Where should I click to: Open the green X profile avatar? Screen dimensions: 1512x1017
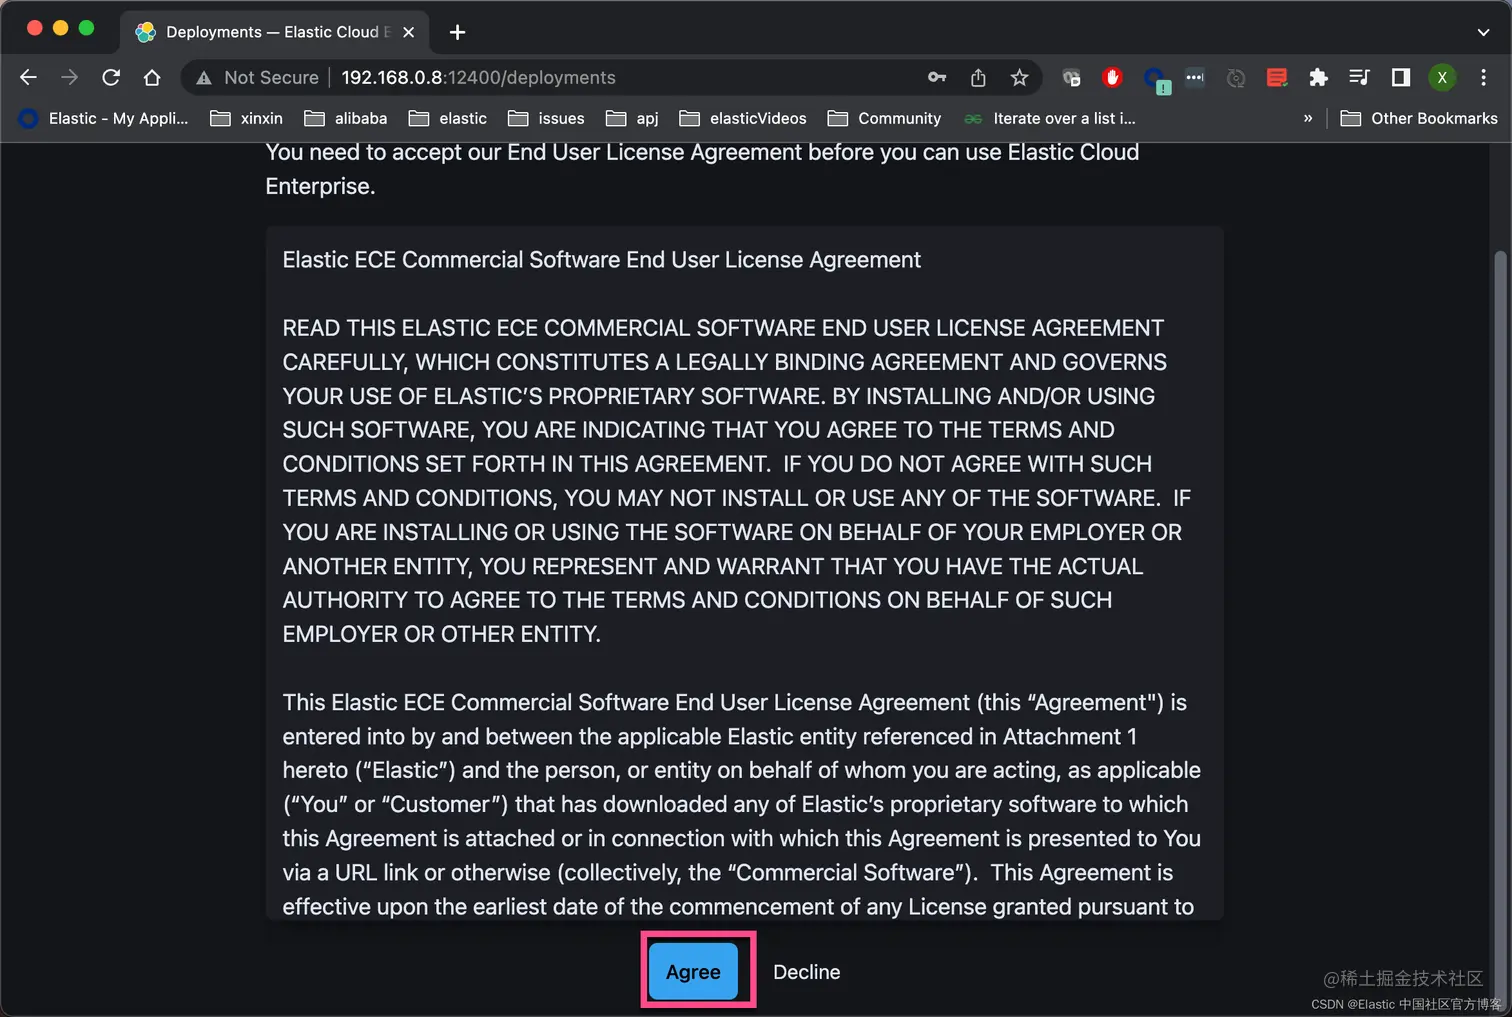(1442, 77)
